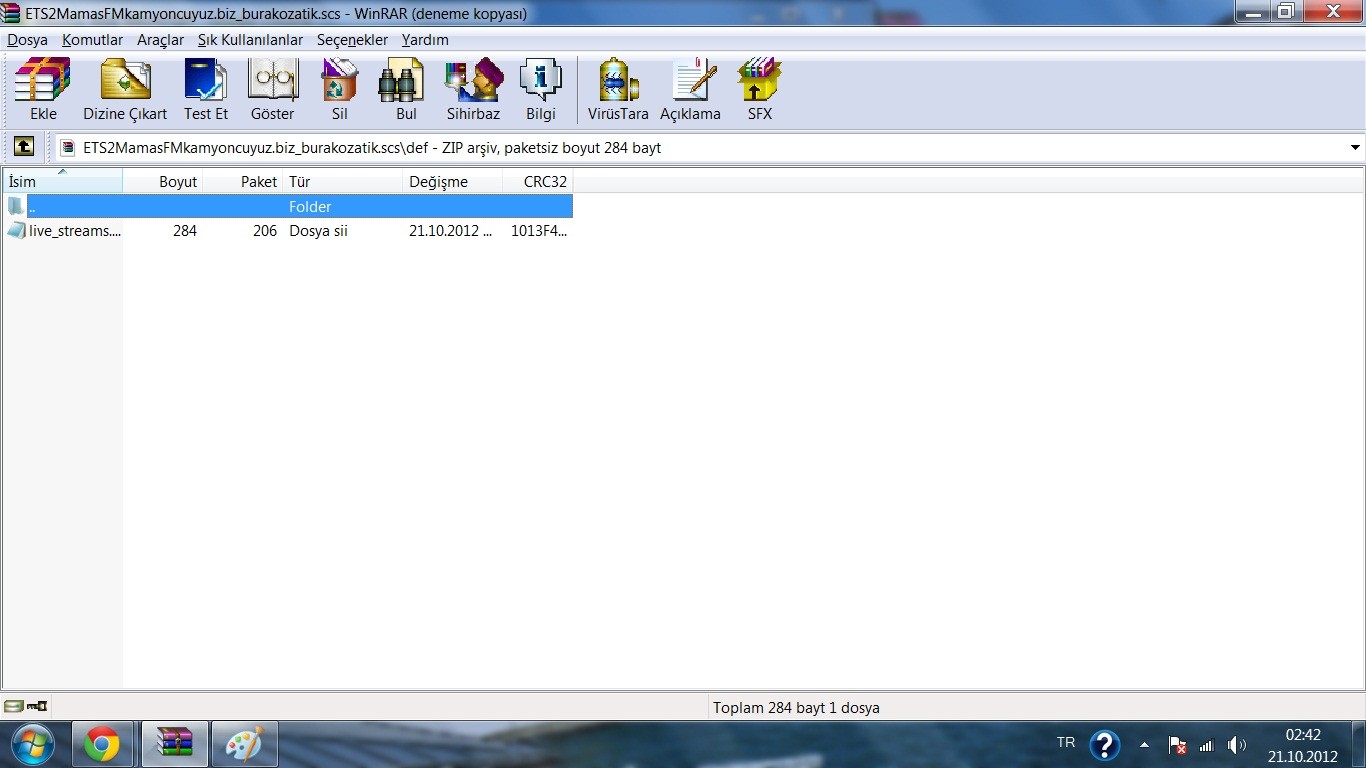
Task: Open the Yardım menu
Action: pos(425,40)
